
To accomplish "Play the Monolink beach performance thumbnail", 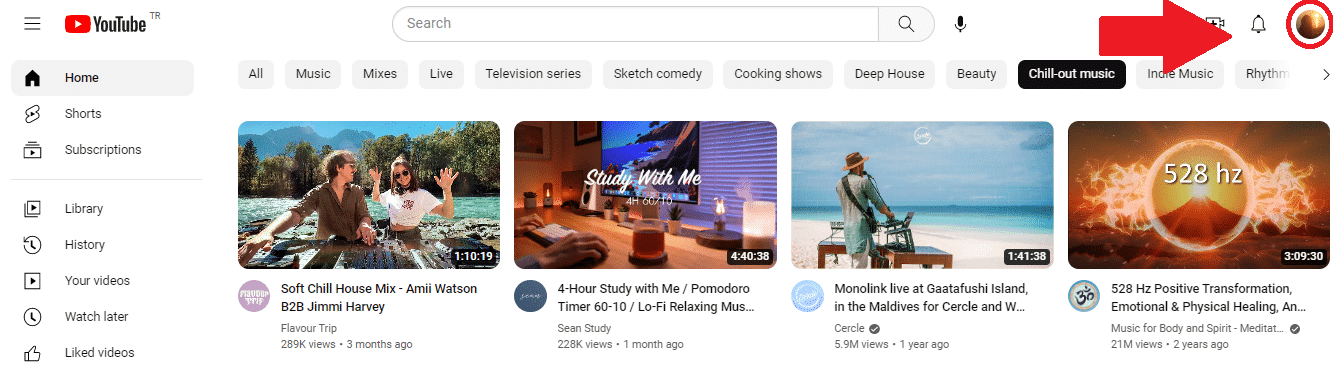I will tap(922, 195).
